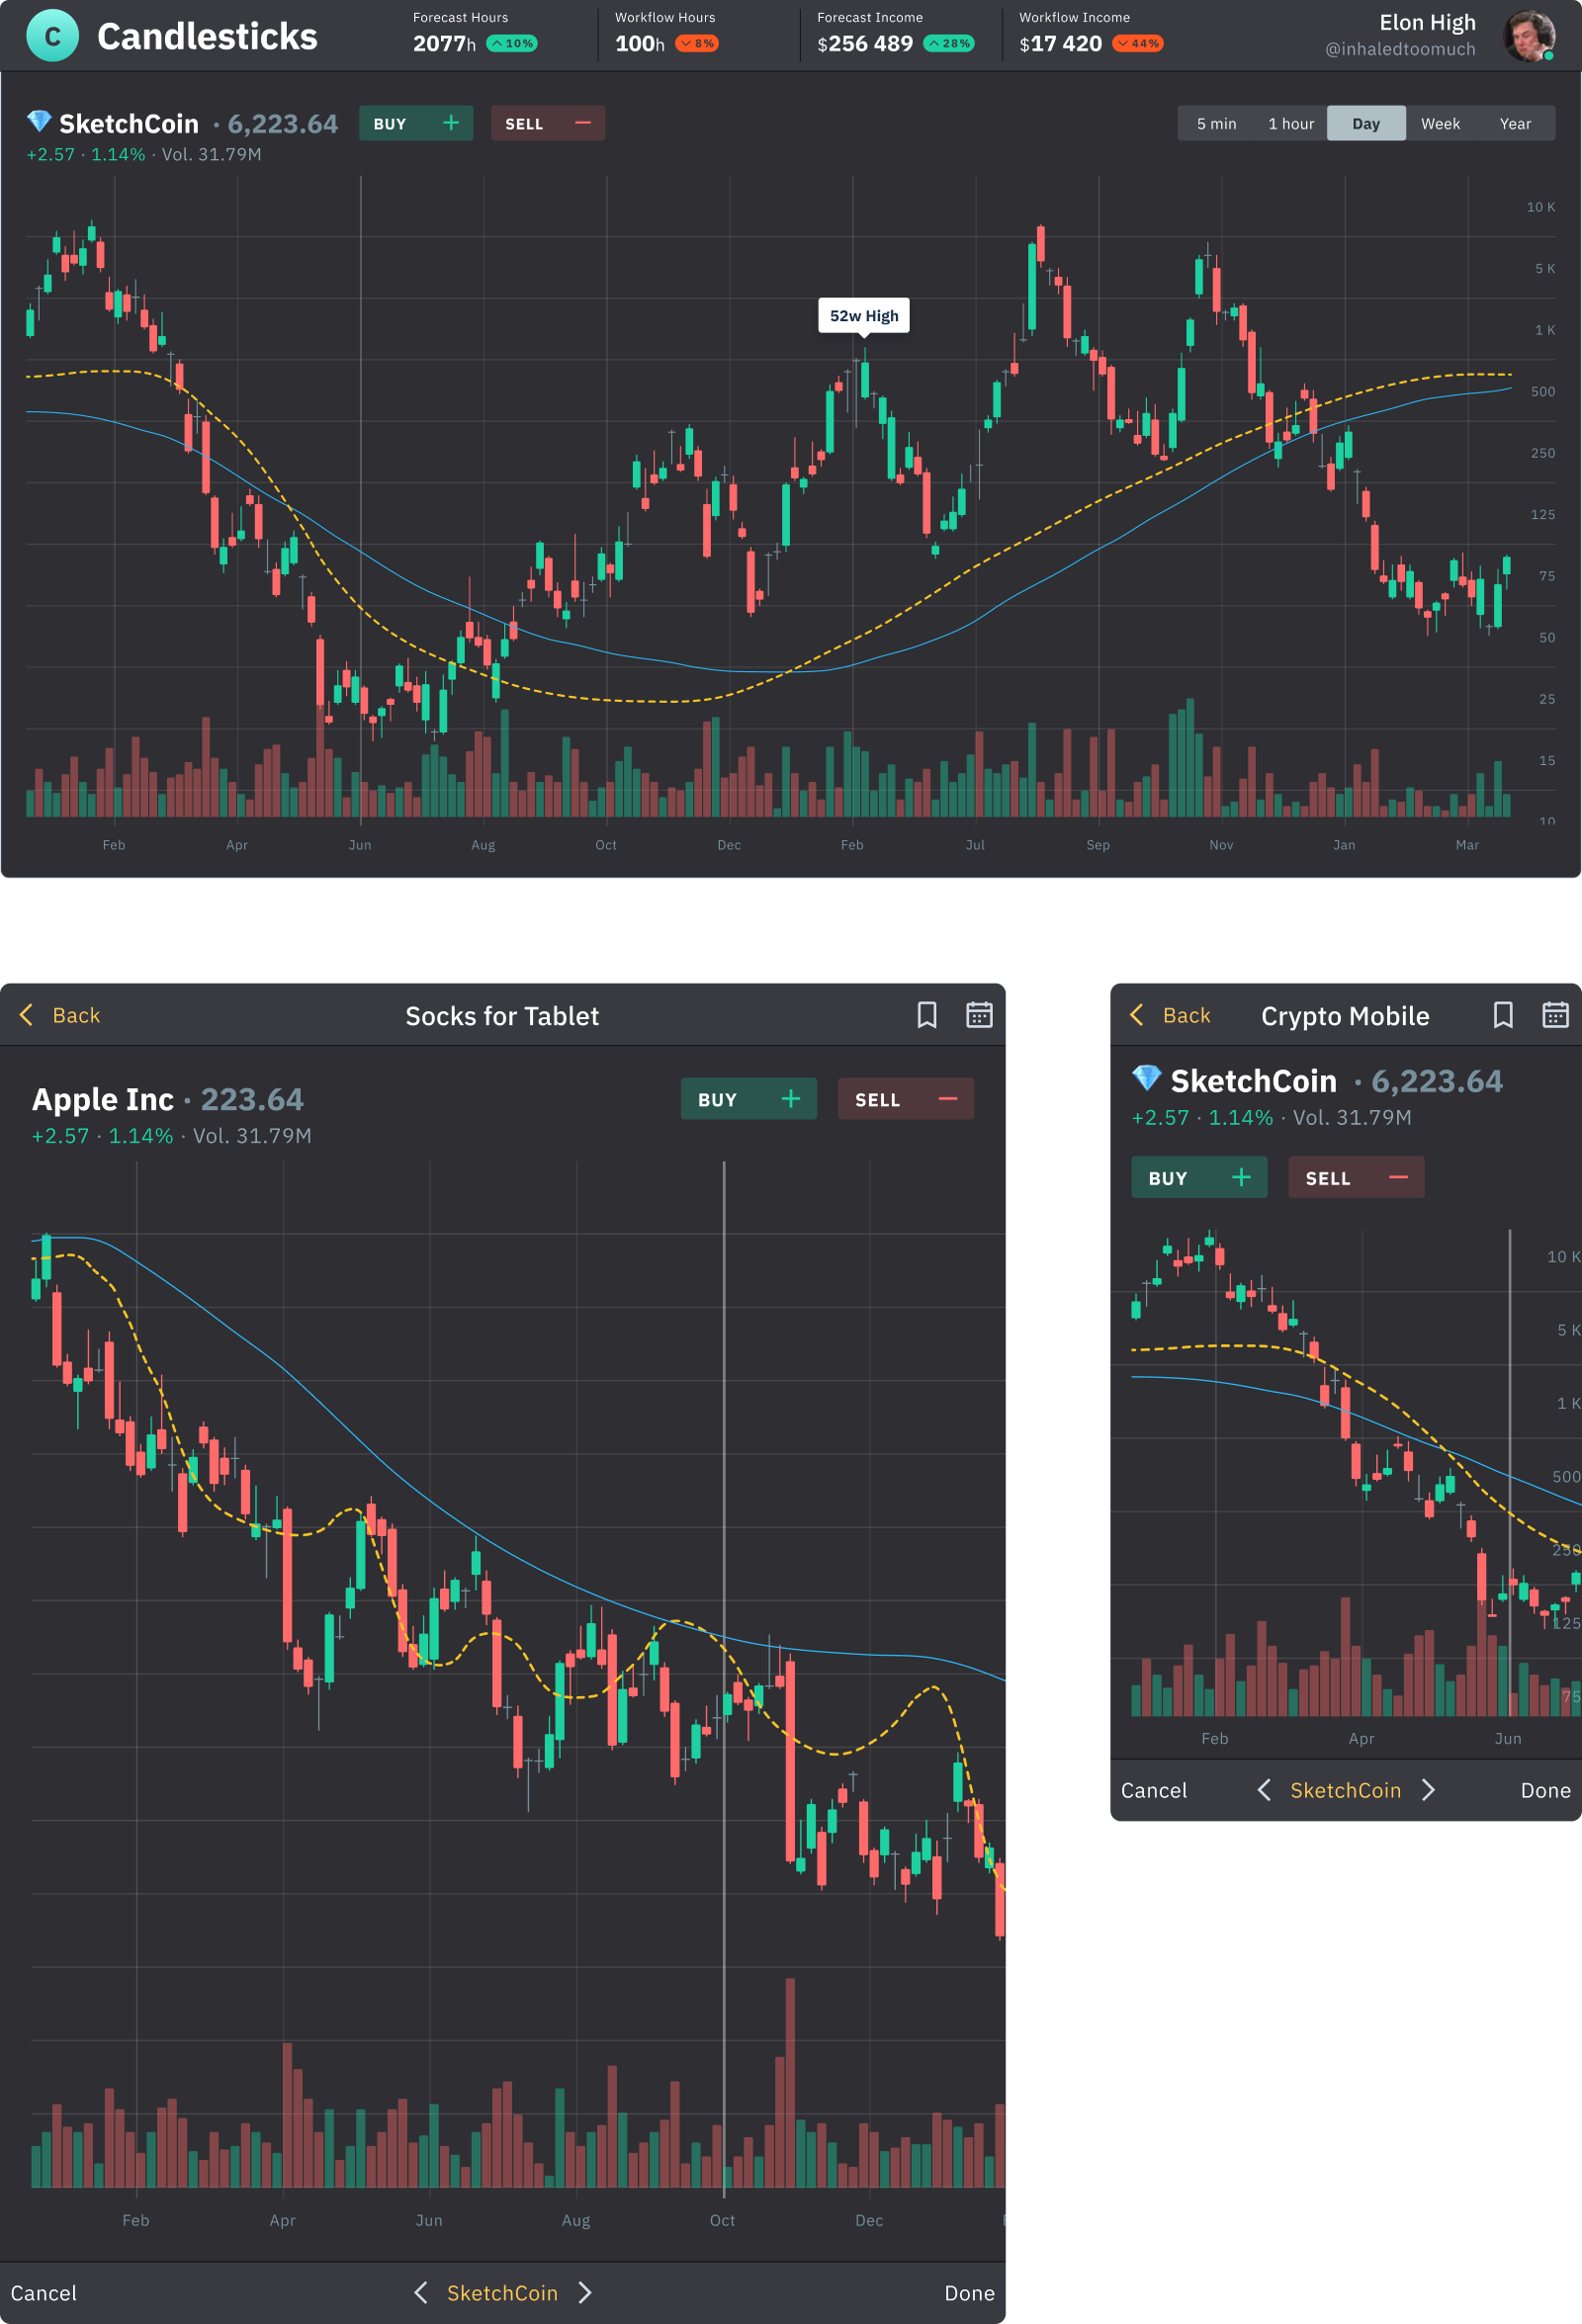Screen dimensions: 1582x2324
Task: Bookmark the Socks for Tablet screen
Action: pyautogui.click(x=928, y=1015)
